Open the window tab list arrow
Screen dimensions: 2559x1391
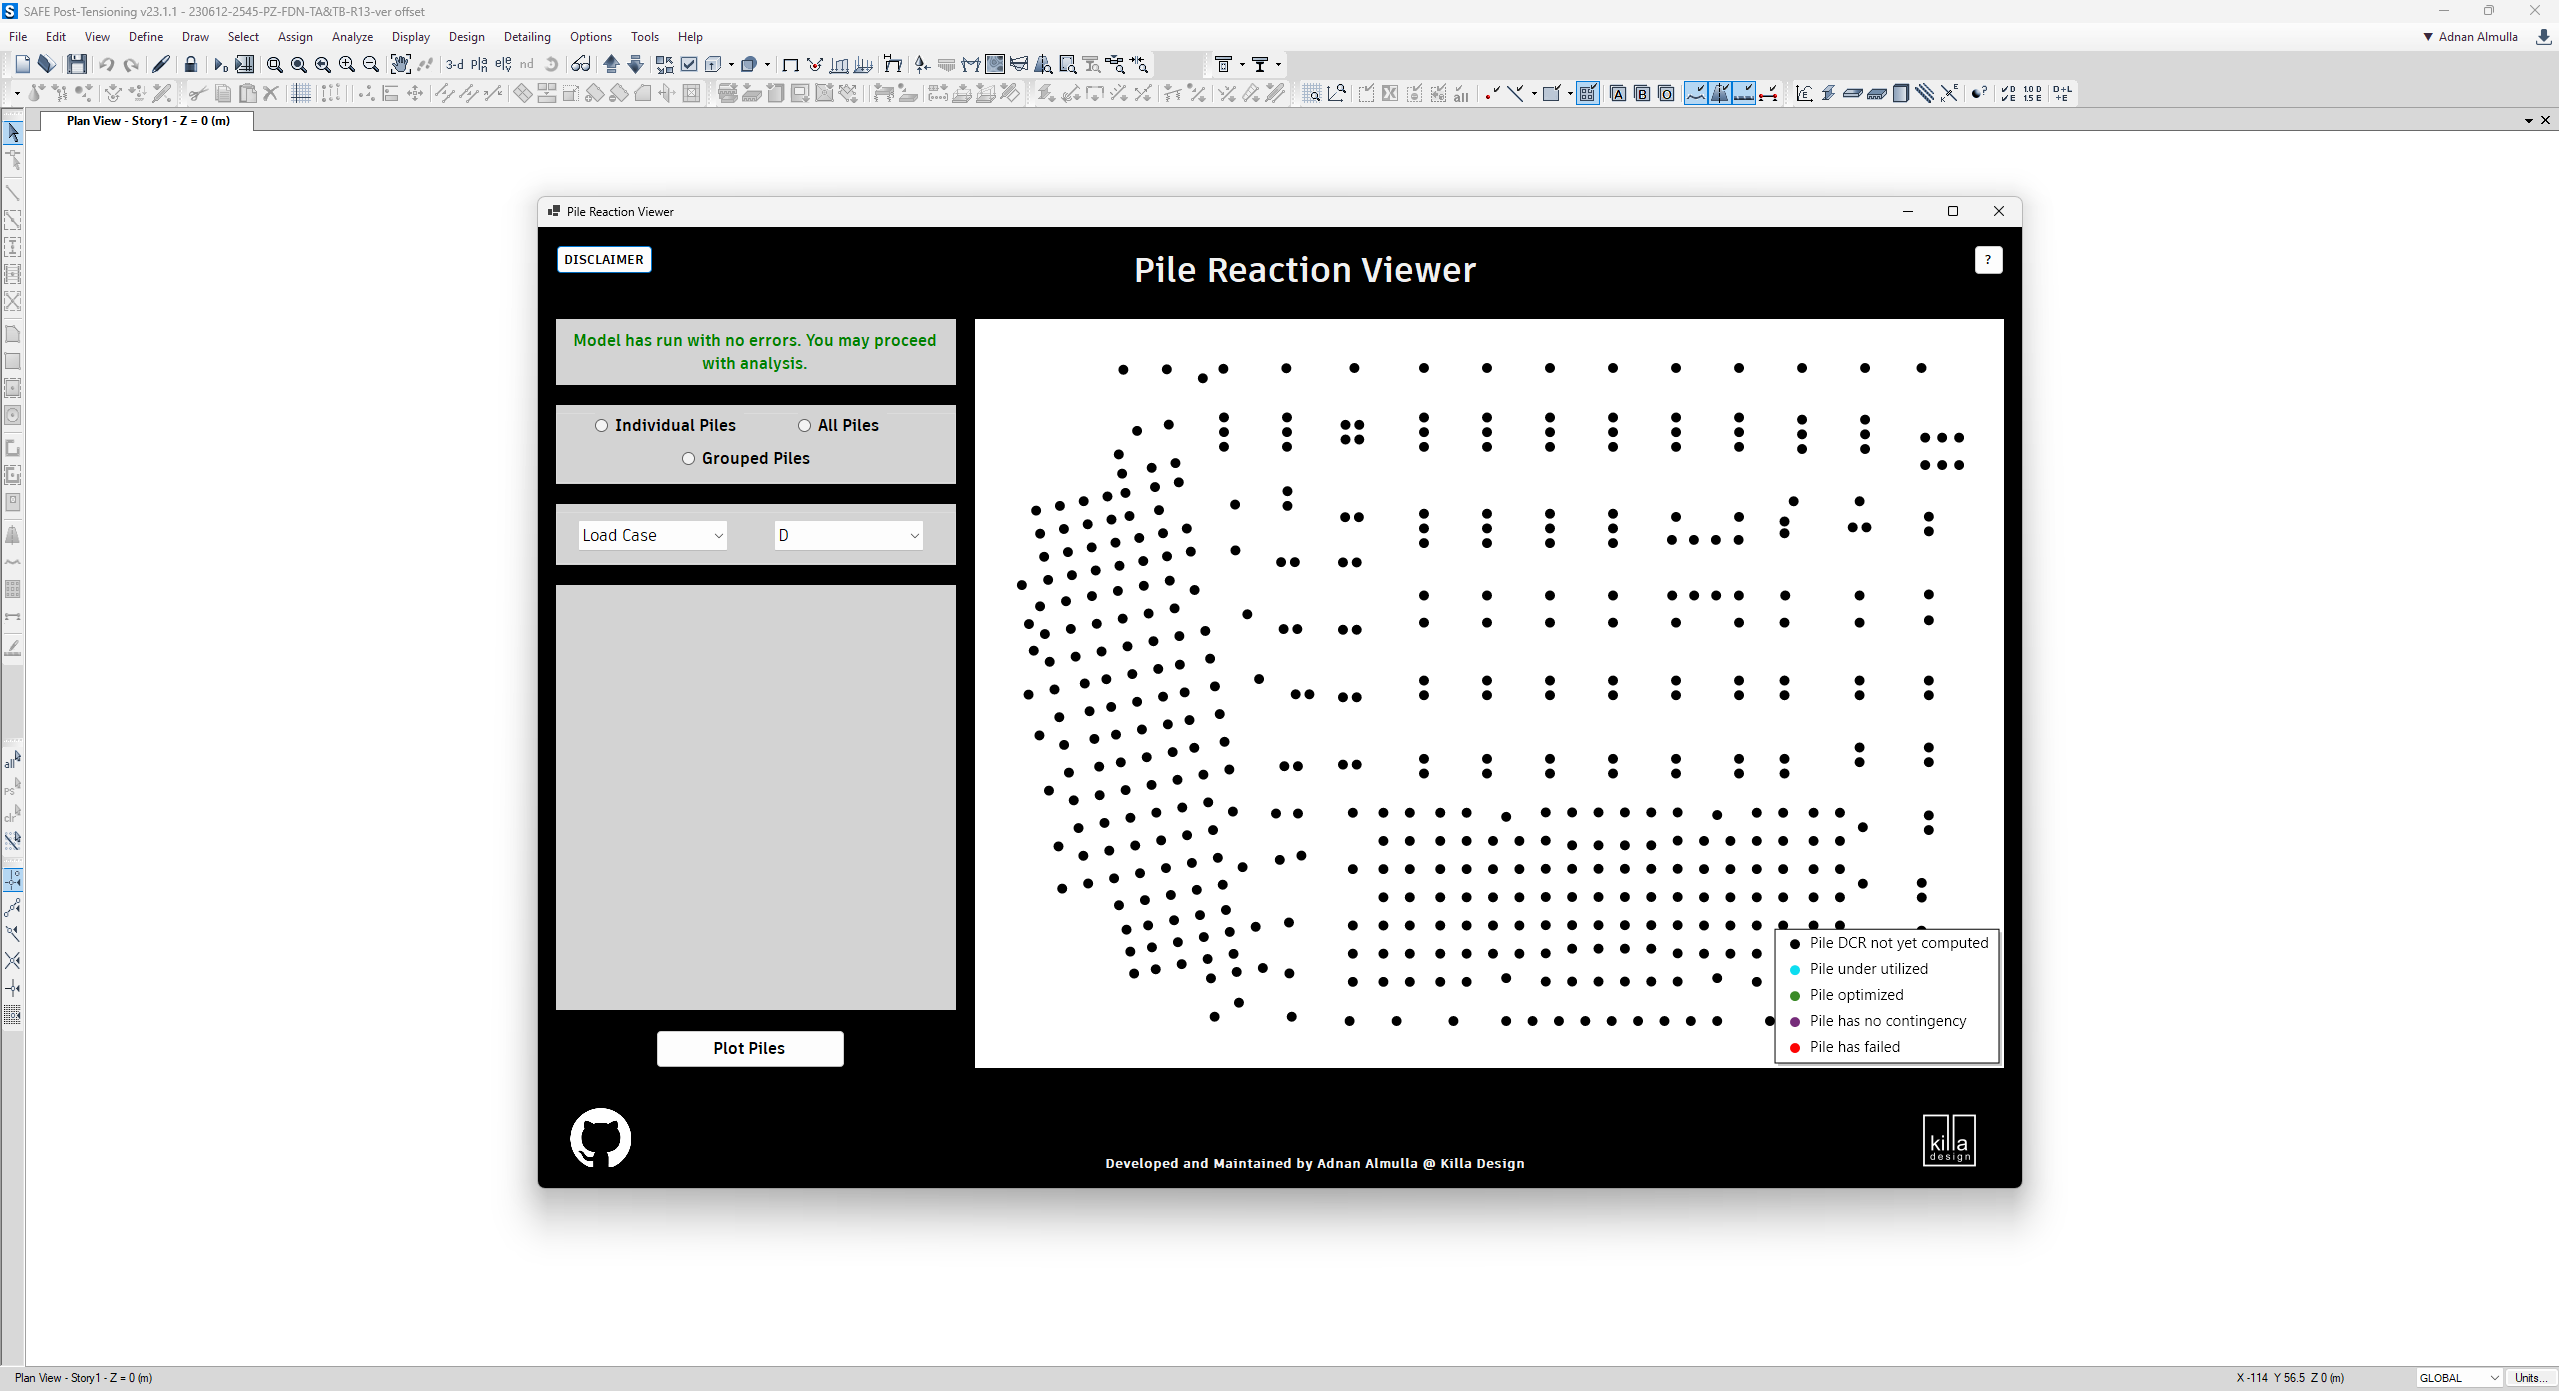pos(2529,121)
